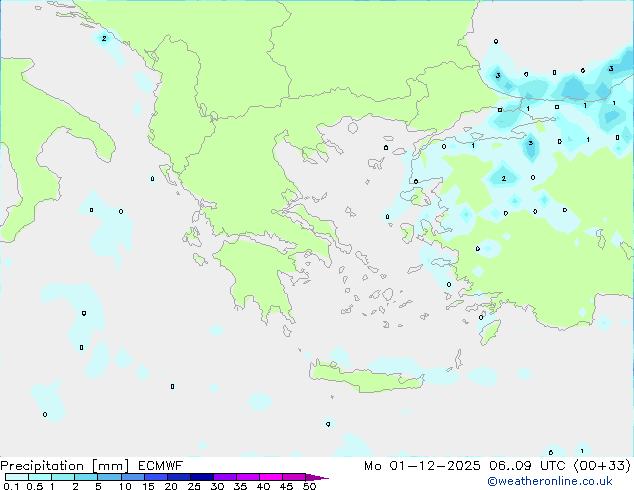Viewport: 634px width, 490px height.
Task: Pick the legend swatch between 2 and 5
Action: (x=86, y=477)
